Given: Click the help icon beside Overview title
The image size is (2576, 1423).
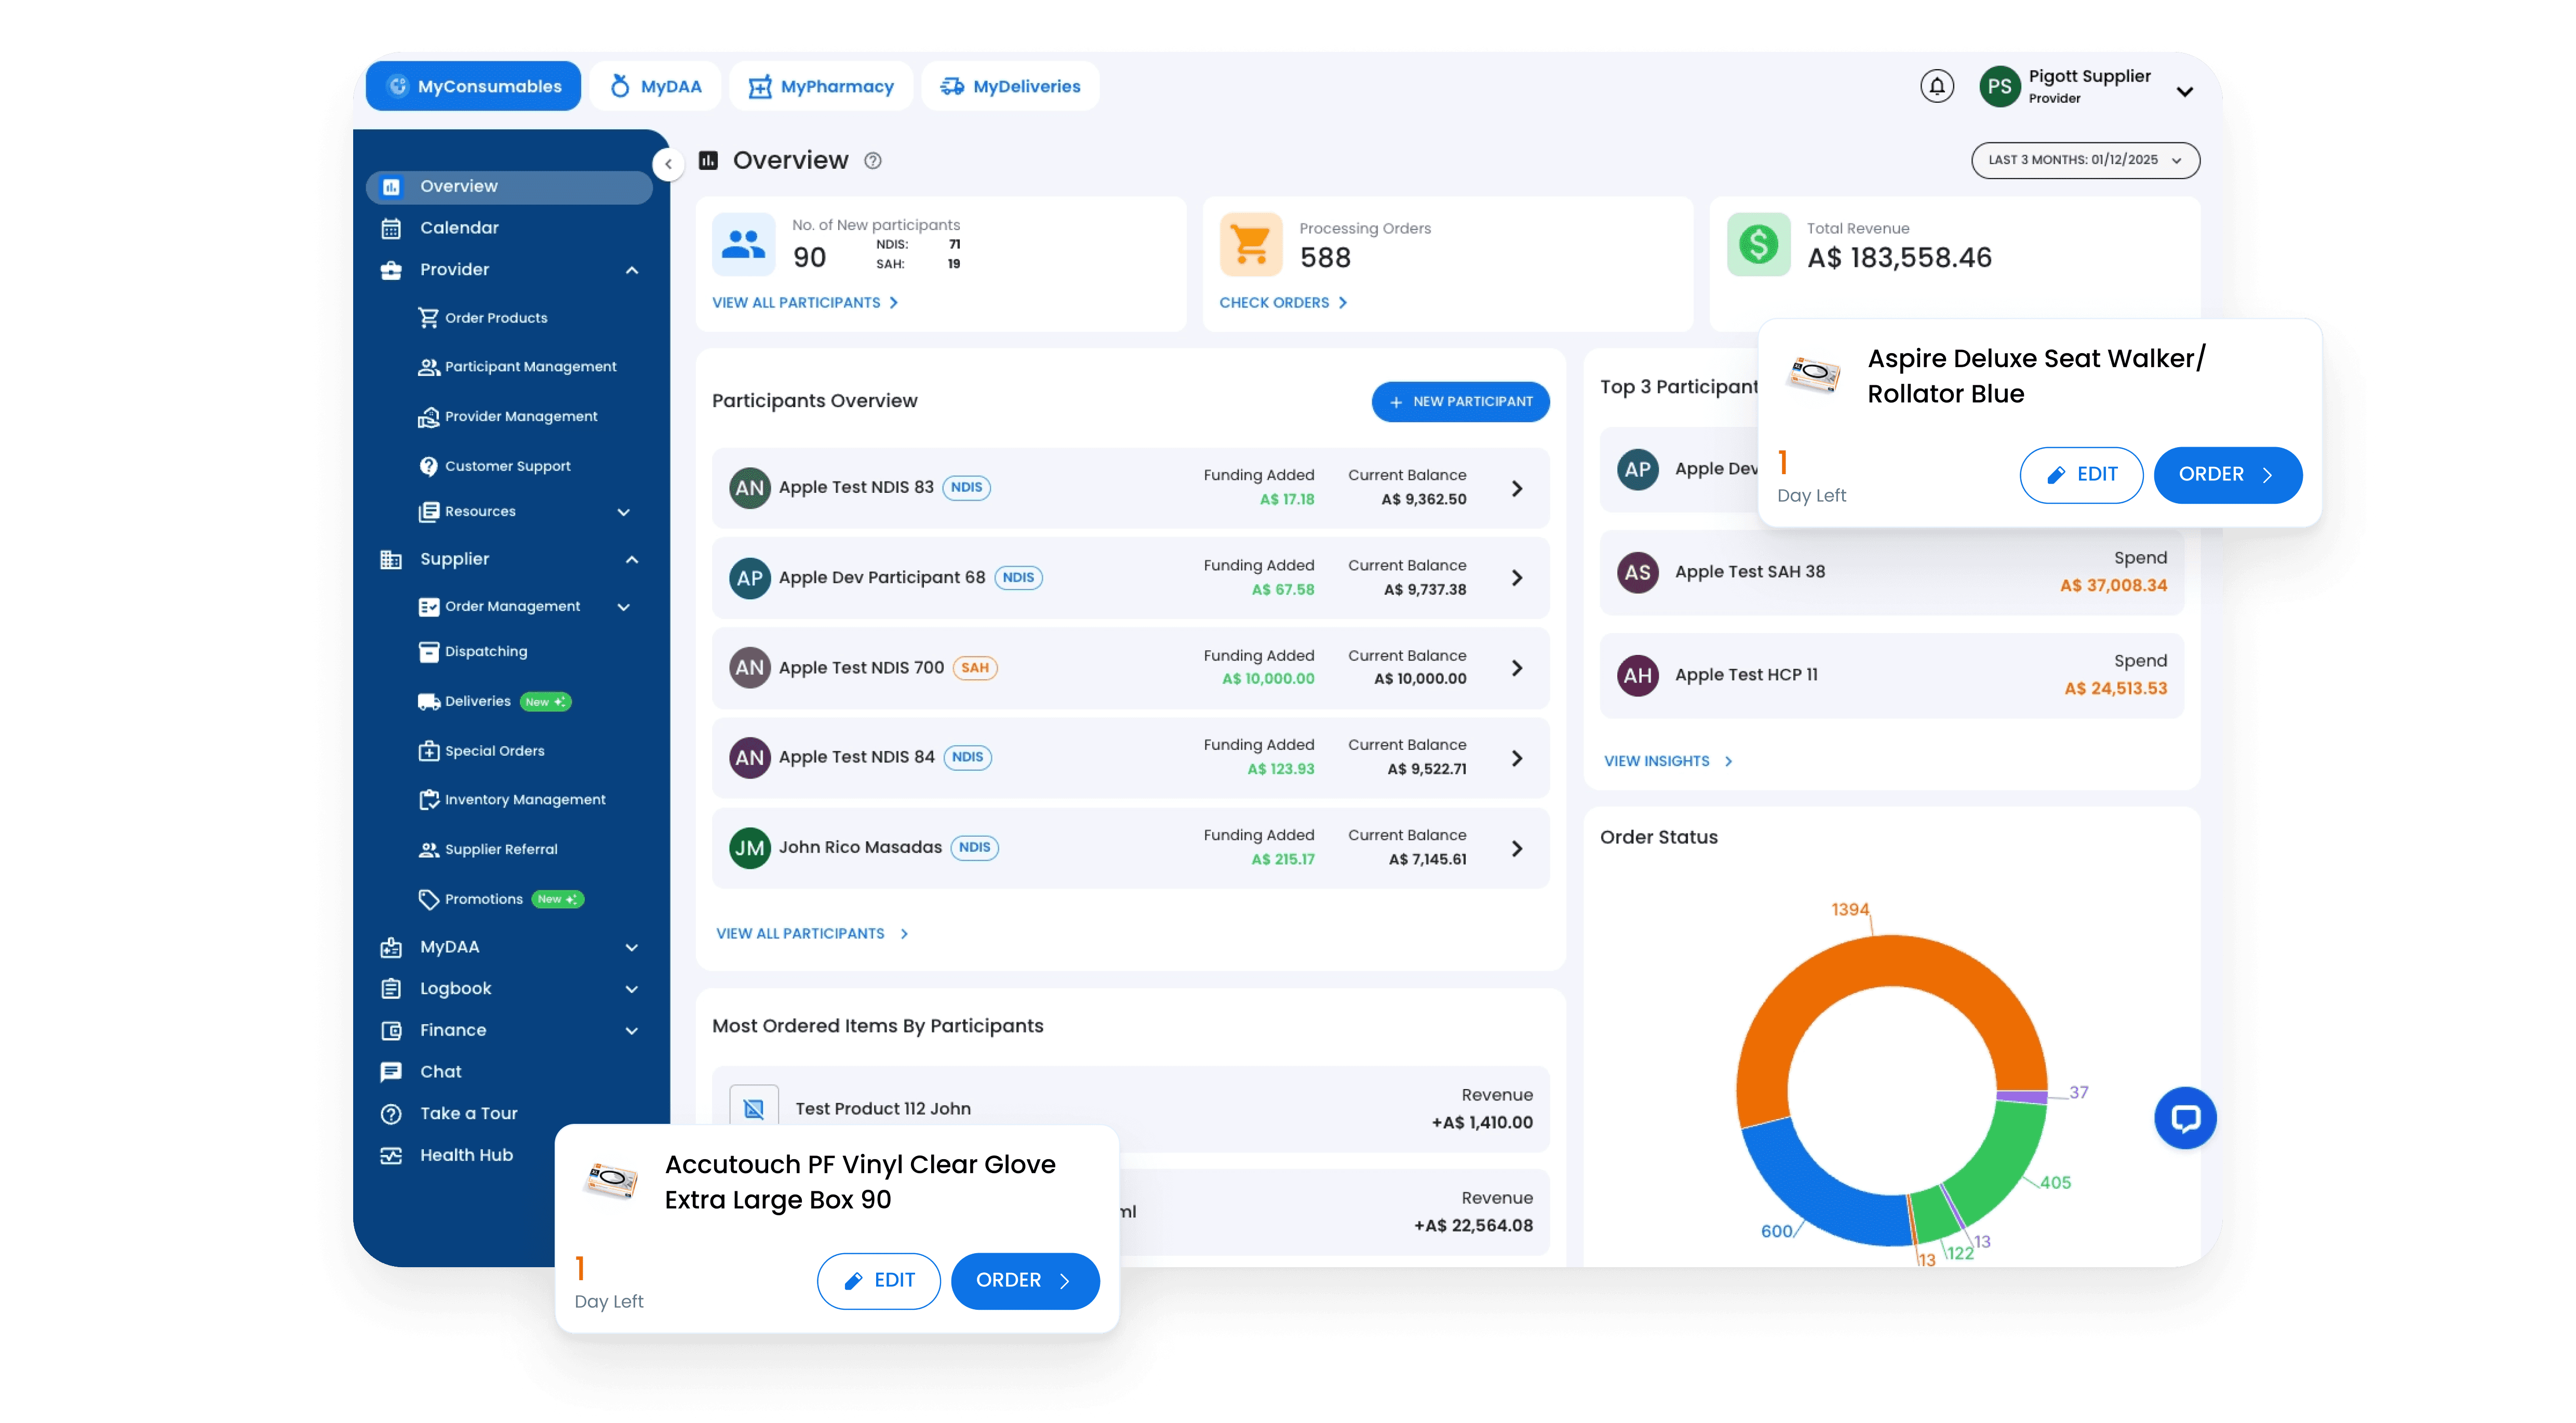Looking at the screenshot, I should 873,161.
